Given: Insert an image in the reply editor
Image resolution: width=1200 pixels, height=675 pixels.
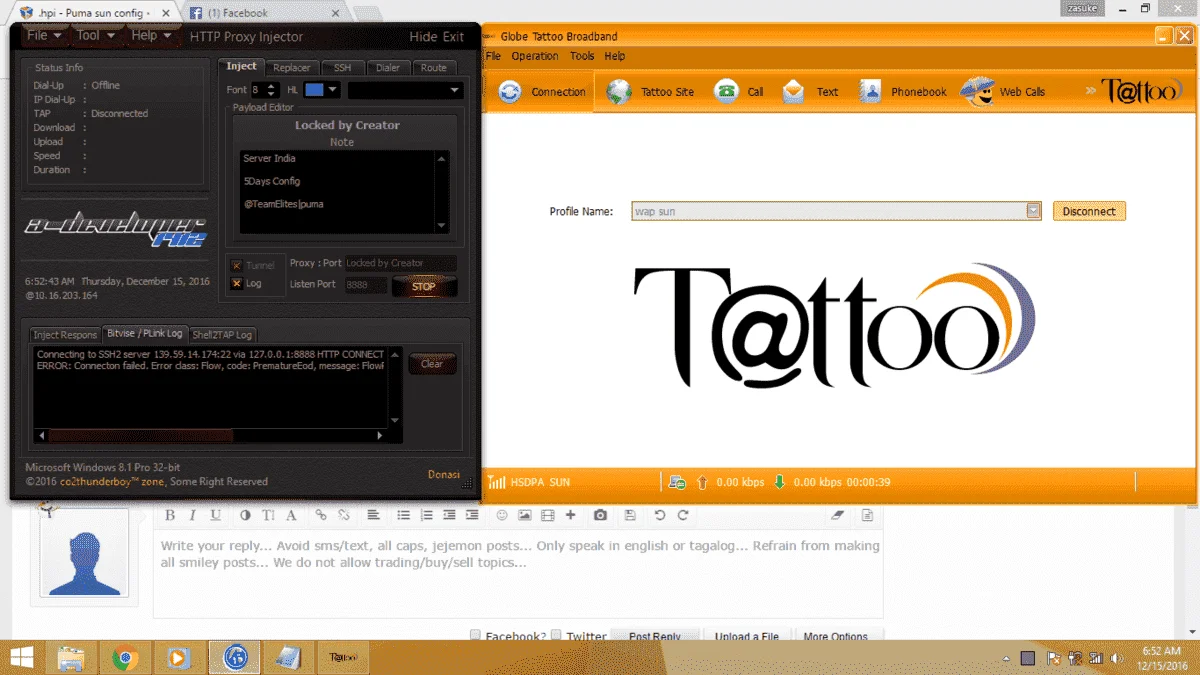Looking at the screenshot, I should (x=525, y=515).
